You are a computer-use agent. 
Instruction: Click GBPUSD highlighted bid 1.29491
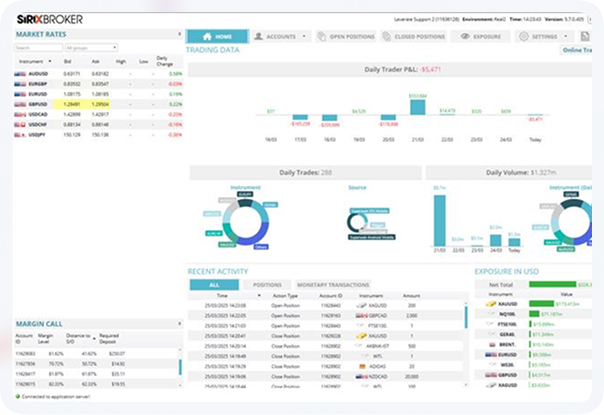[72, 104]
